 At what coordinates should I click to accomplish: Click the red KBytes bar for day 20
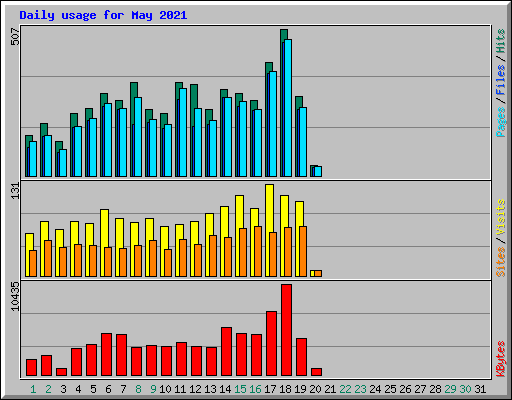coord(316,372)
